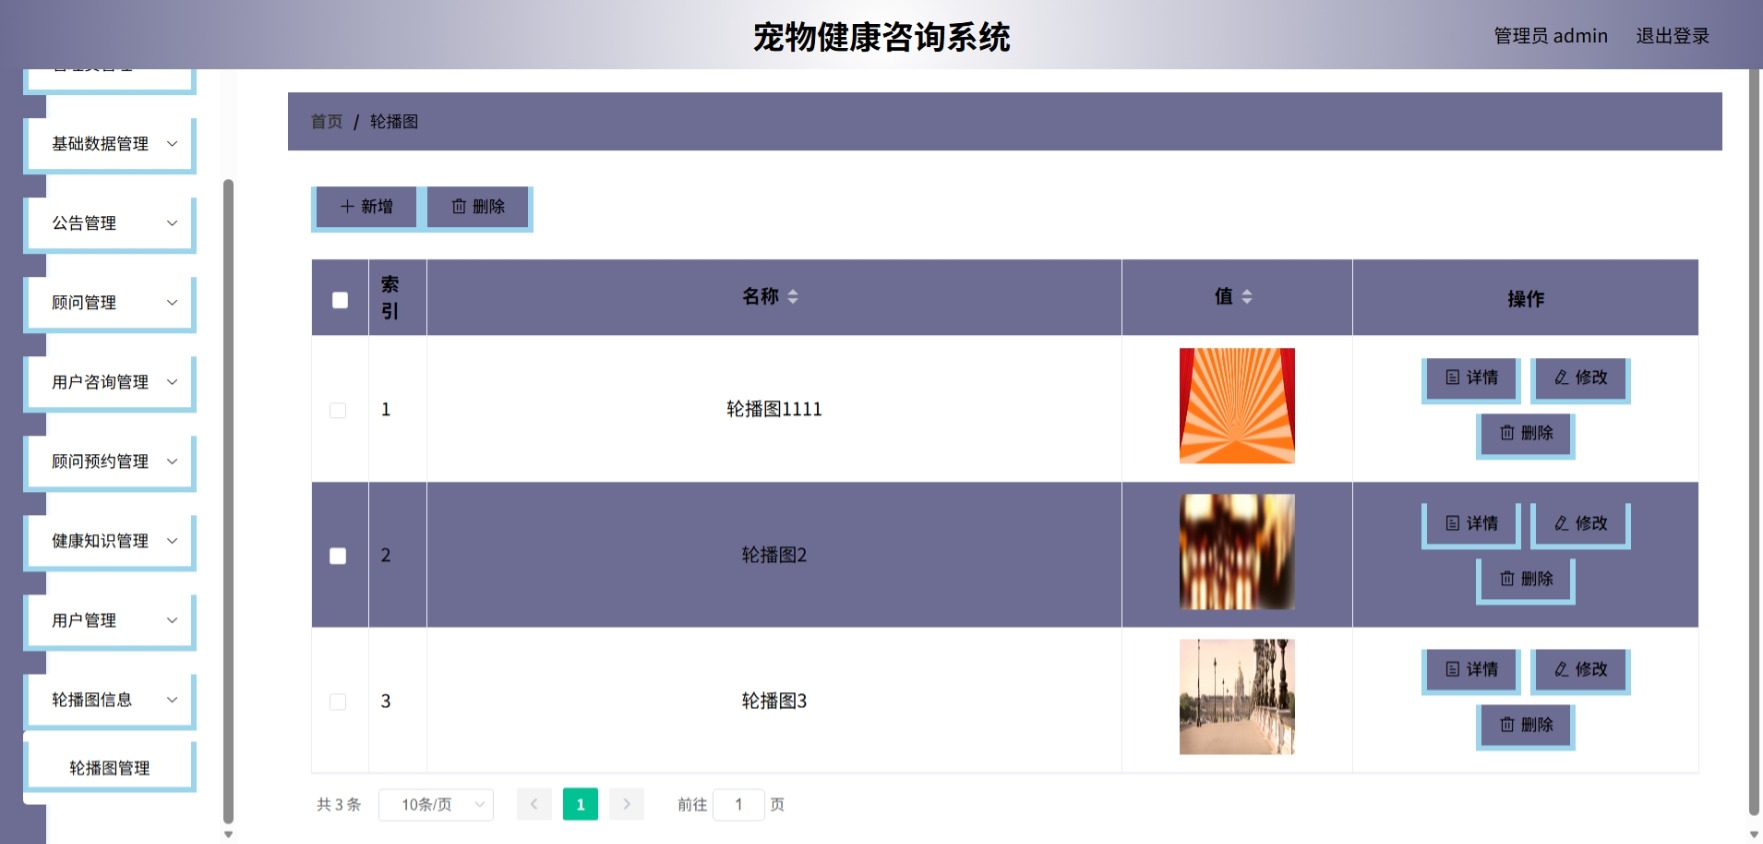Click the 详情 document icon for 轮播图1111
Viewport: 1763px width, 844px height.
coord(1453,377)
